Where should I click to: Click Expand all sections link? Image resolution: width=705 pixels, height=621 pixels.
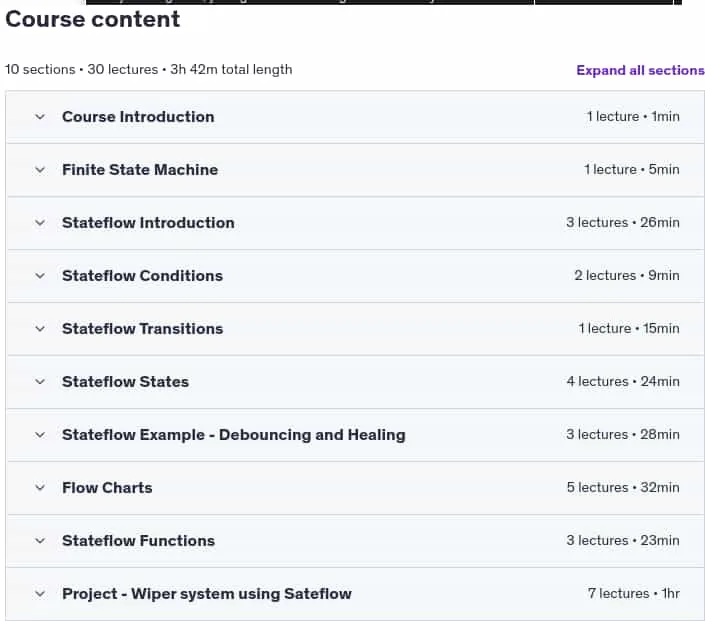pyautogui.click(x=640, y=70)
